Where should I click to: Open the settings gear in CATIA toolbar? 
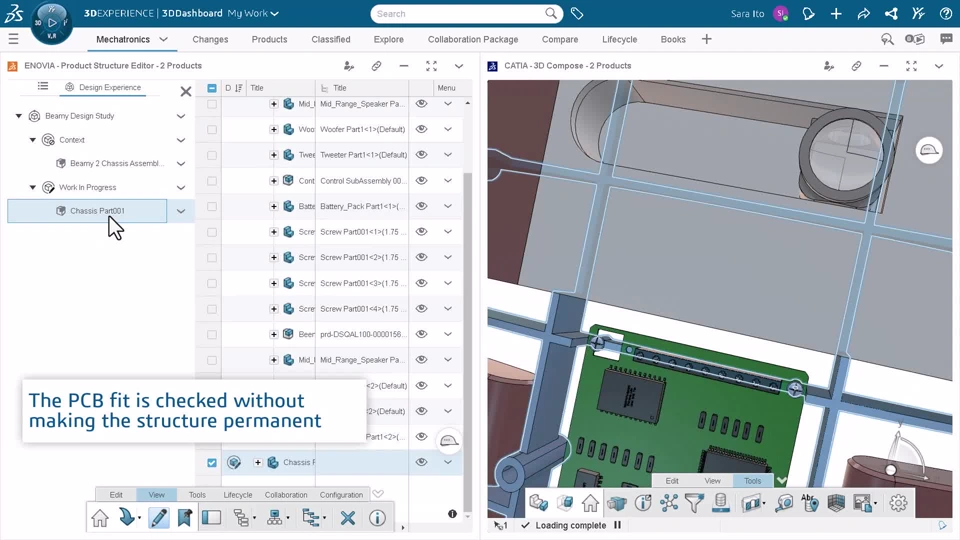pos(898,503)
